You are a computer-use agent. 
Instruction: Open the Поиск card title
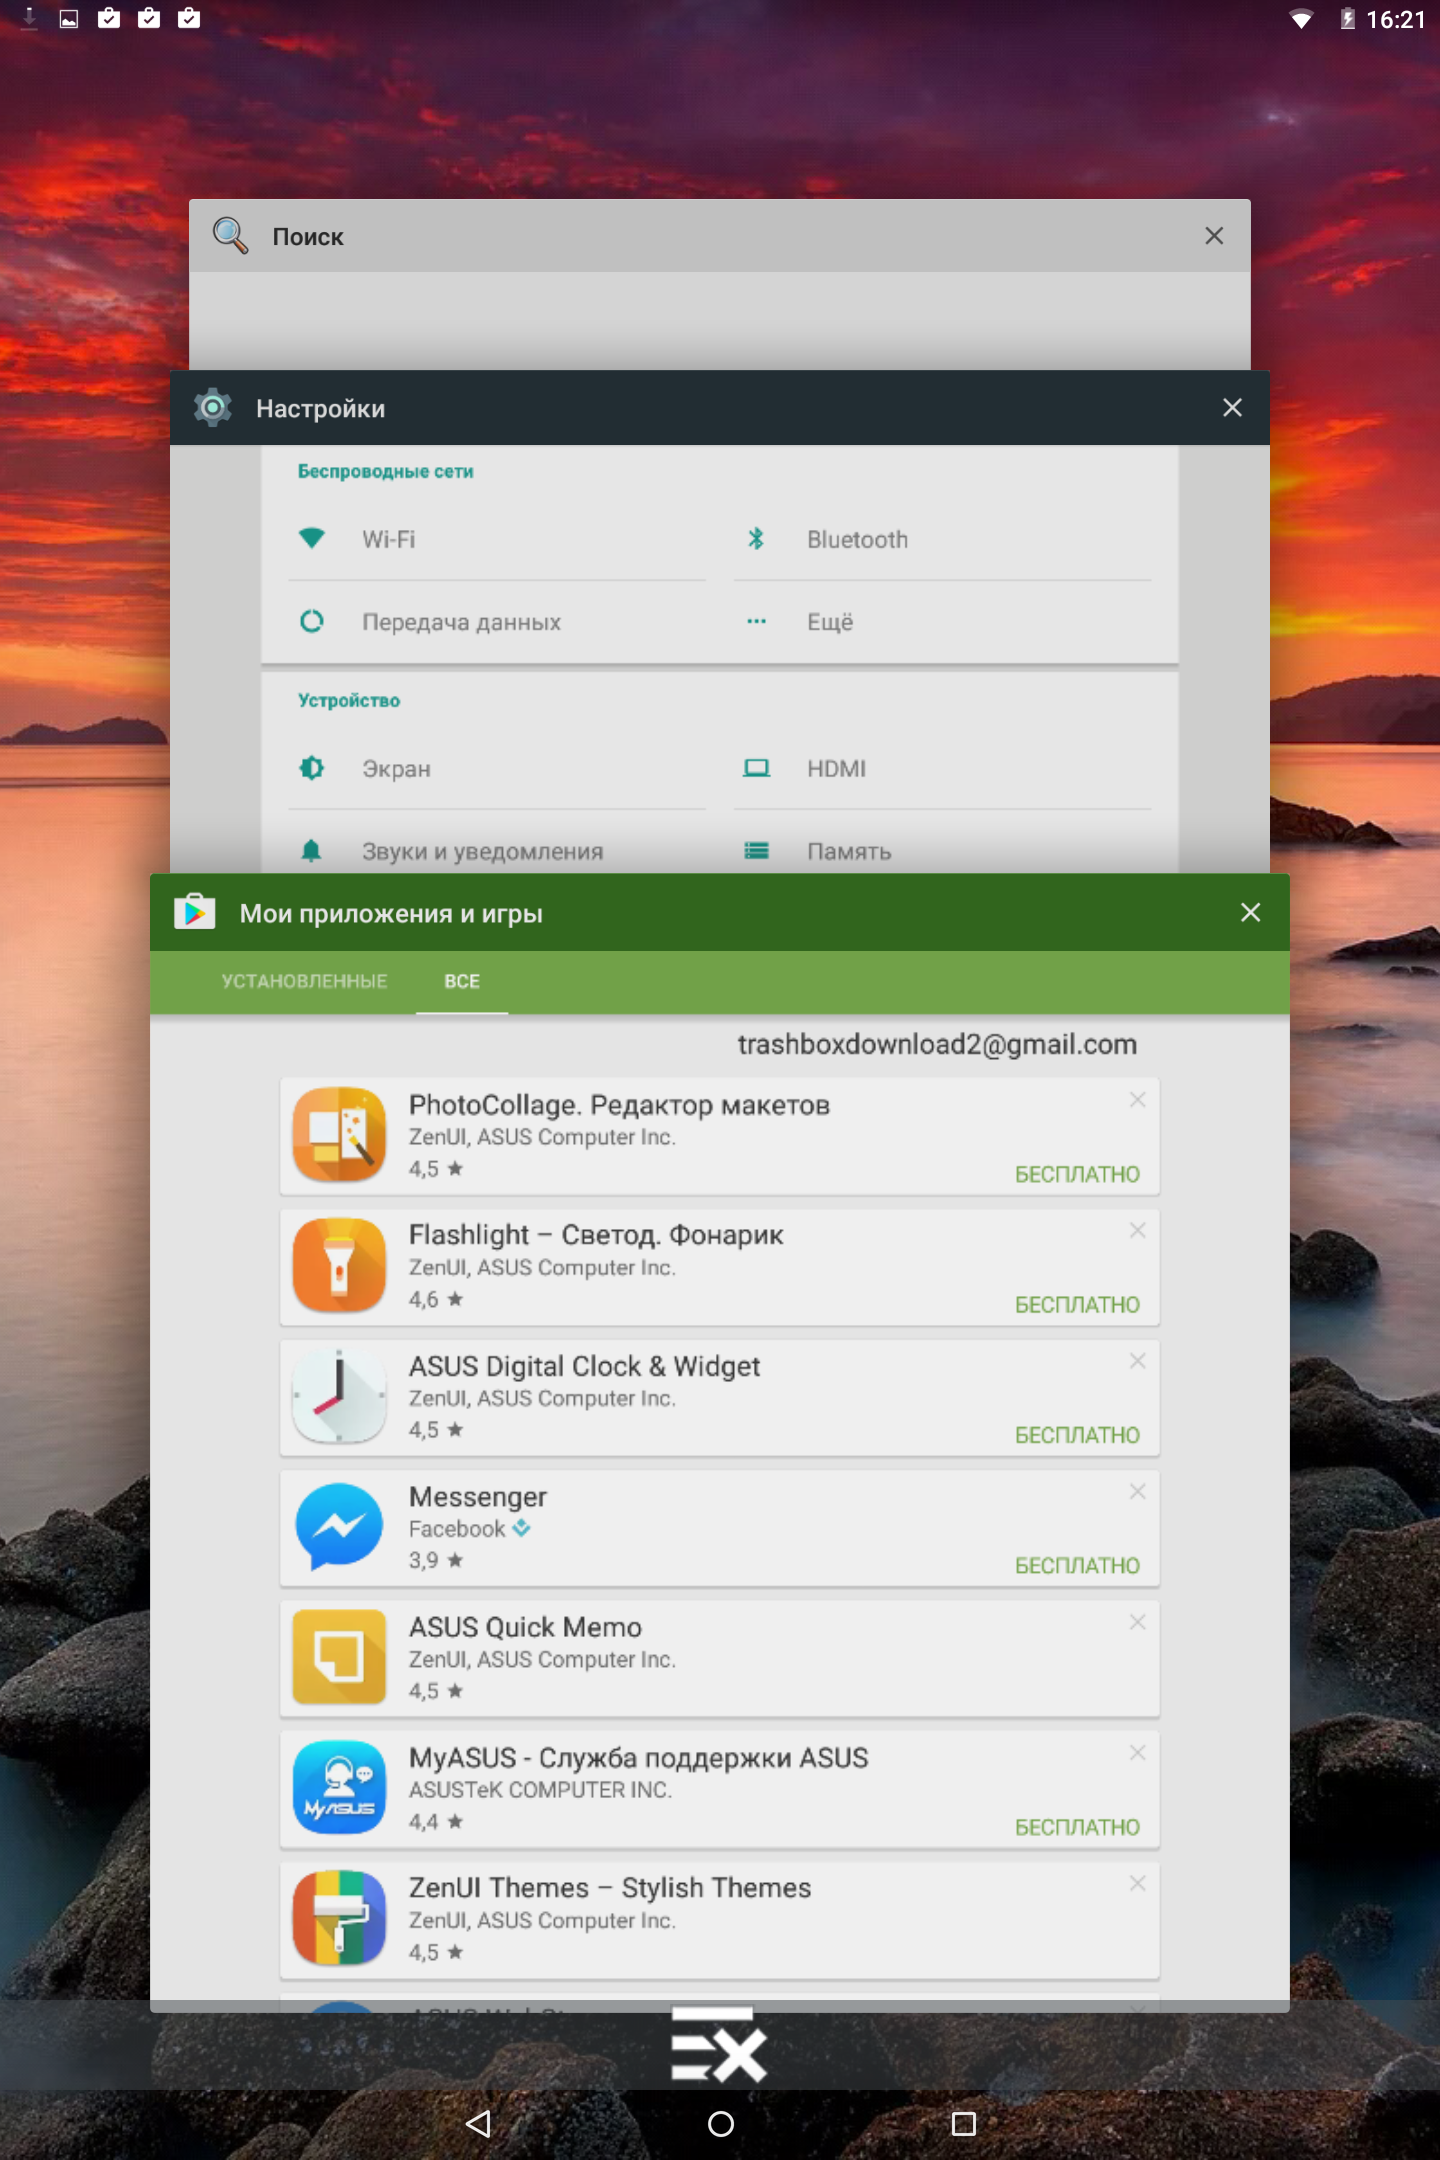308,237
